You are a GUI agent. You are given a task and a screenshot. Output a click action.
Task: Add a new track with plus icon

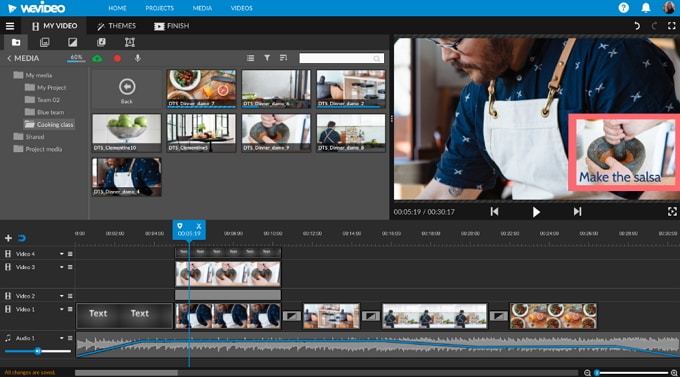8,238
